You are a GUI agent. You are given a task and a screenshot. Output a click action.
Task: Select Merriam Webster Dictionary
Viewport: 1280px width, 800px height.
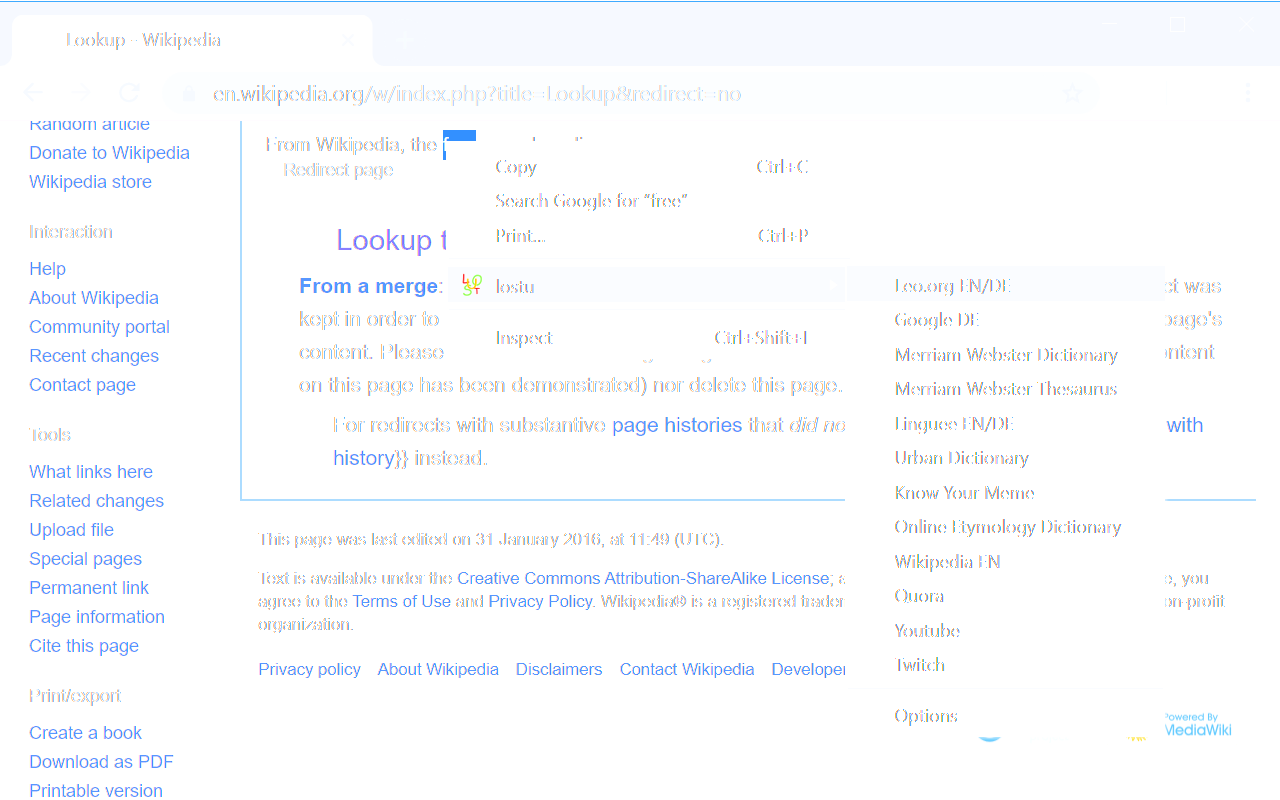click(1005, 355)
